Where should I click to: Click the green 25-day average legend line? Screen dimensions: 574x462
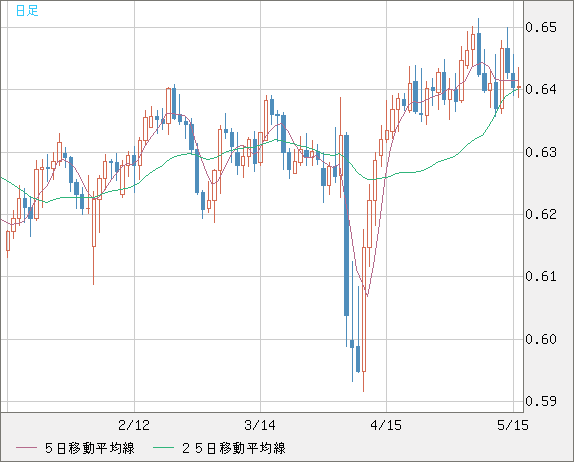(x=163, y=448)
